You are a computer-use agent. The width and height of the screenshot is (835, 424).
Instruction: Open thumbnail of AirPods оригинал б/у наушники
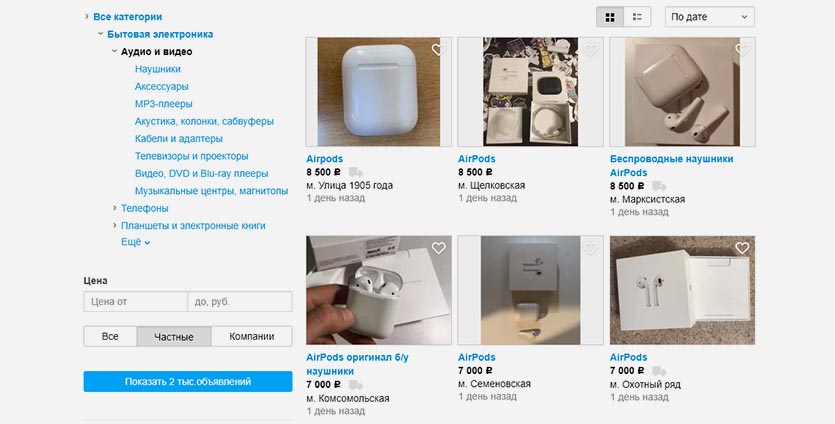(x=379, y=290)
